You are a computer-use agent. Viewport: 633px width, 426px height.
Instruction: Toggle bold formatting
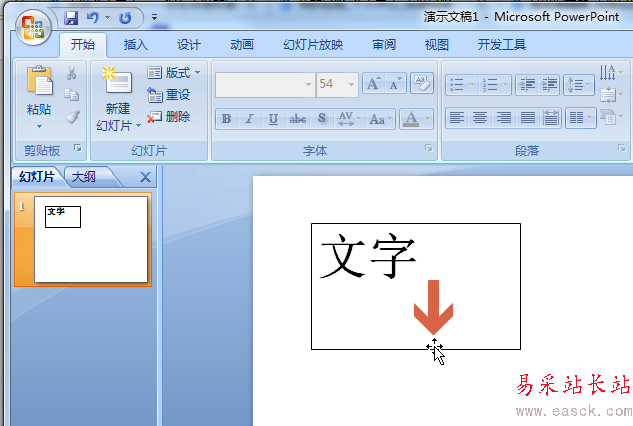[226, 119]
